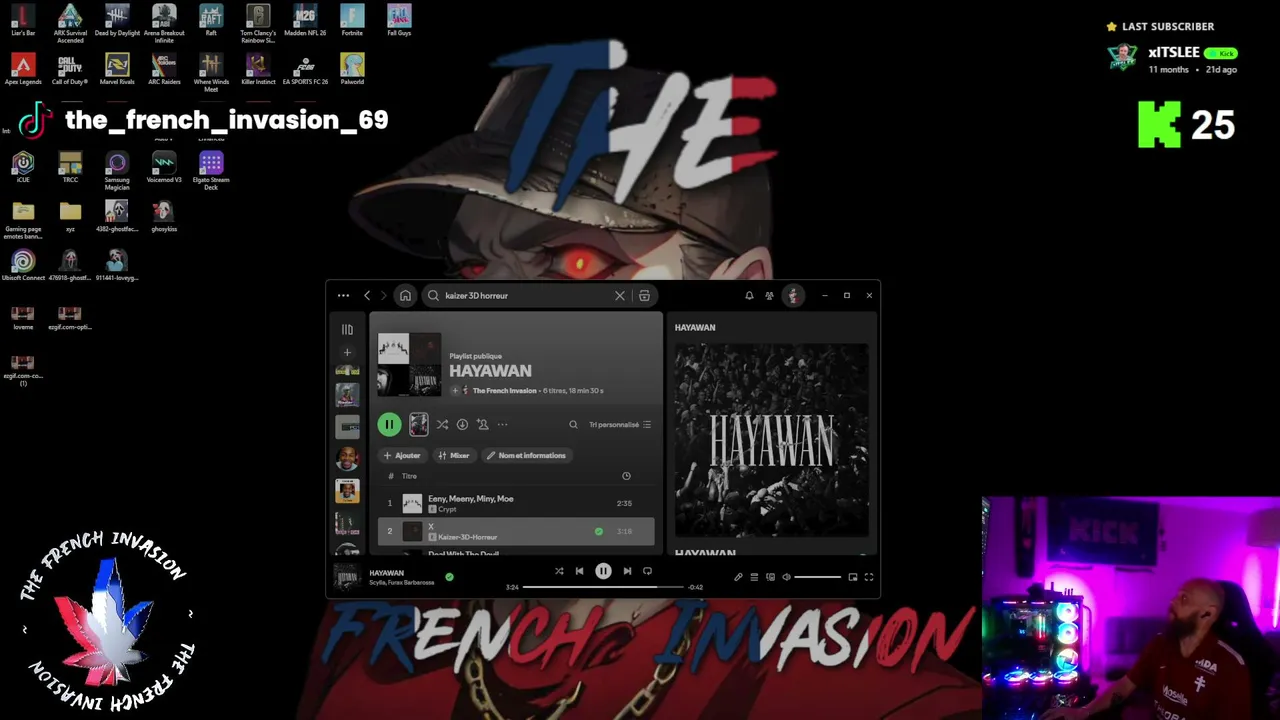Open the playback queue
1280x720 pixels.
754,577
